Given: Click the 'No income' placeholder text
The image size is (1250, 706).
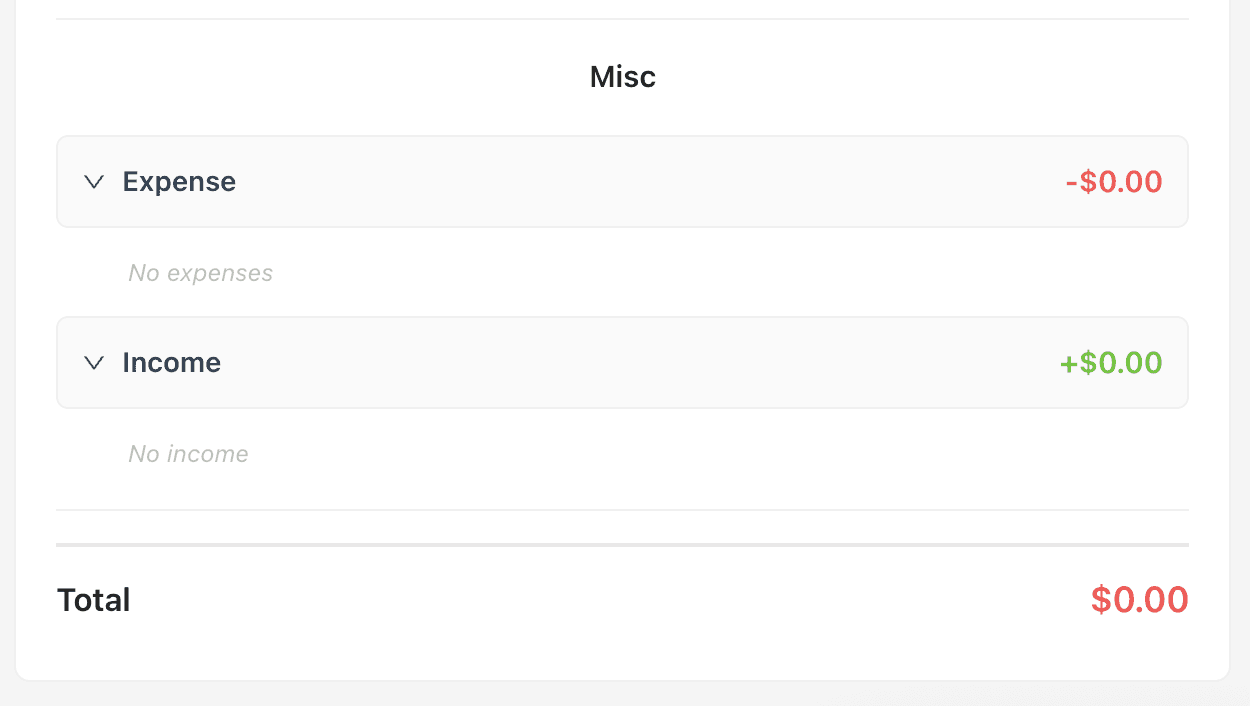Looking at the screenshot, I should click(x=188, y=454).
